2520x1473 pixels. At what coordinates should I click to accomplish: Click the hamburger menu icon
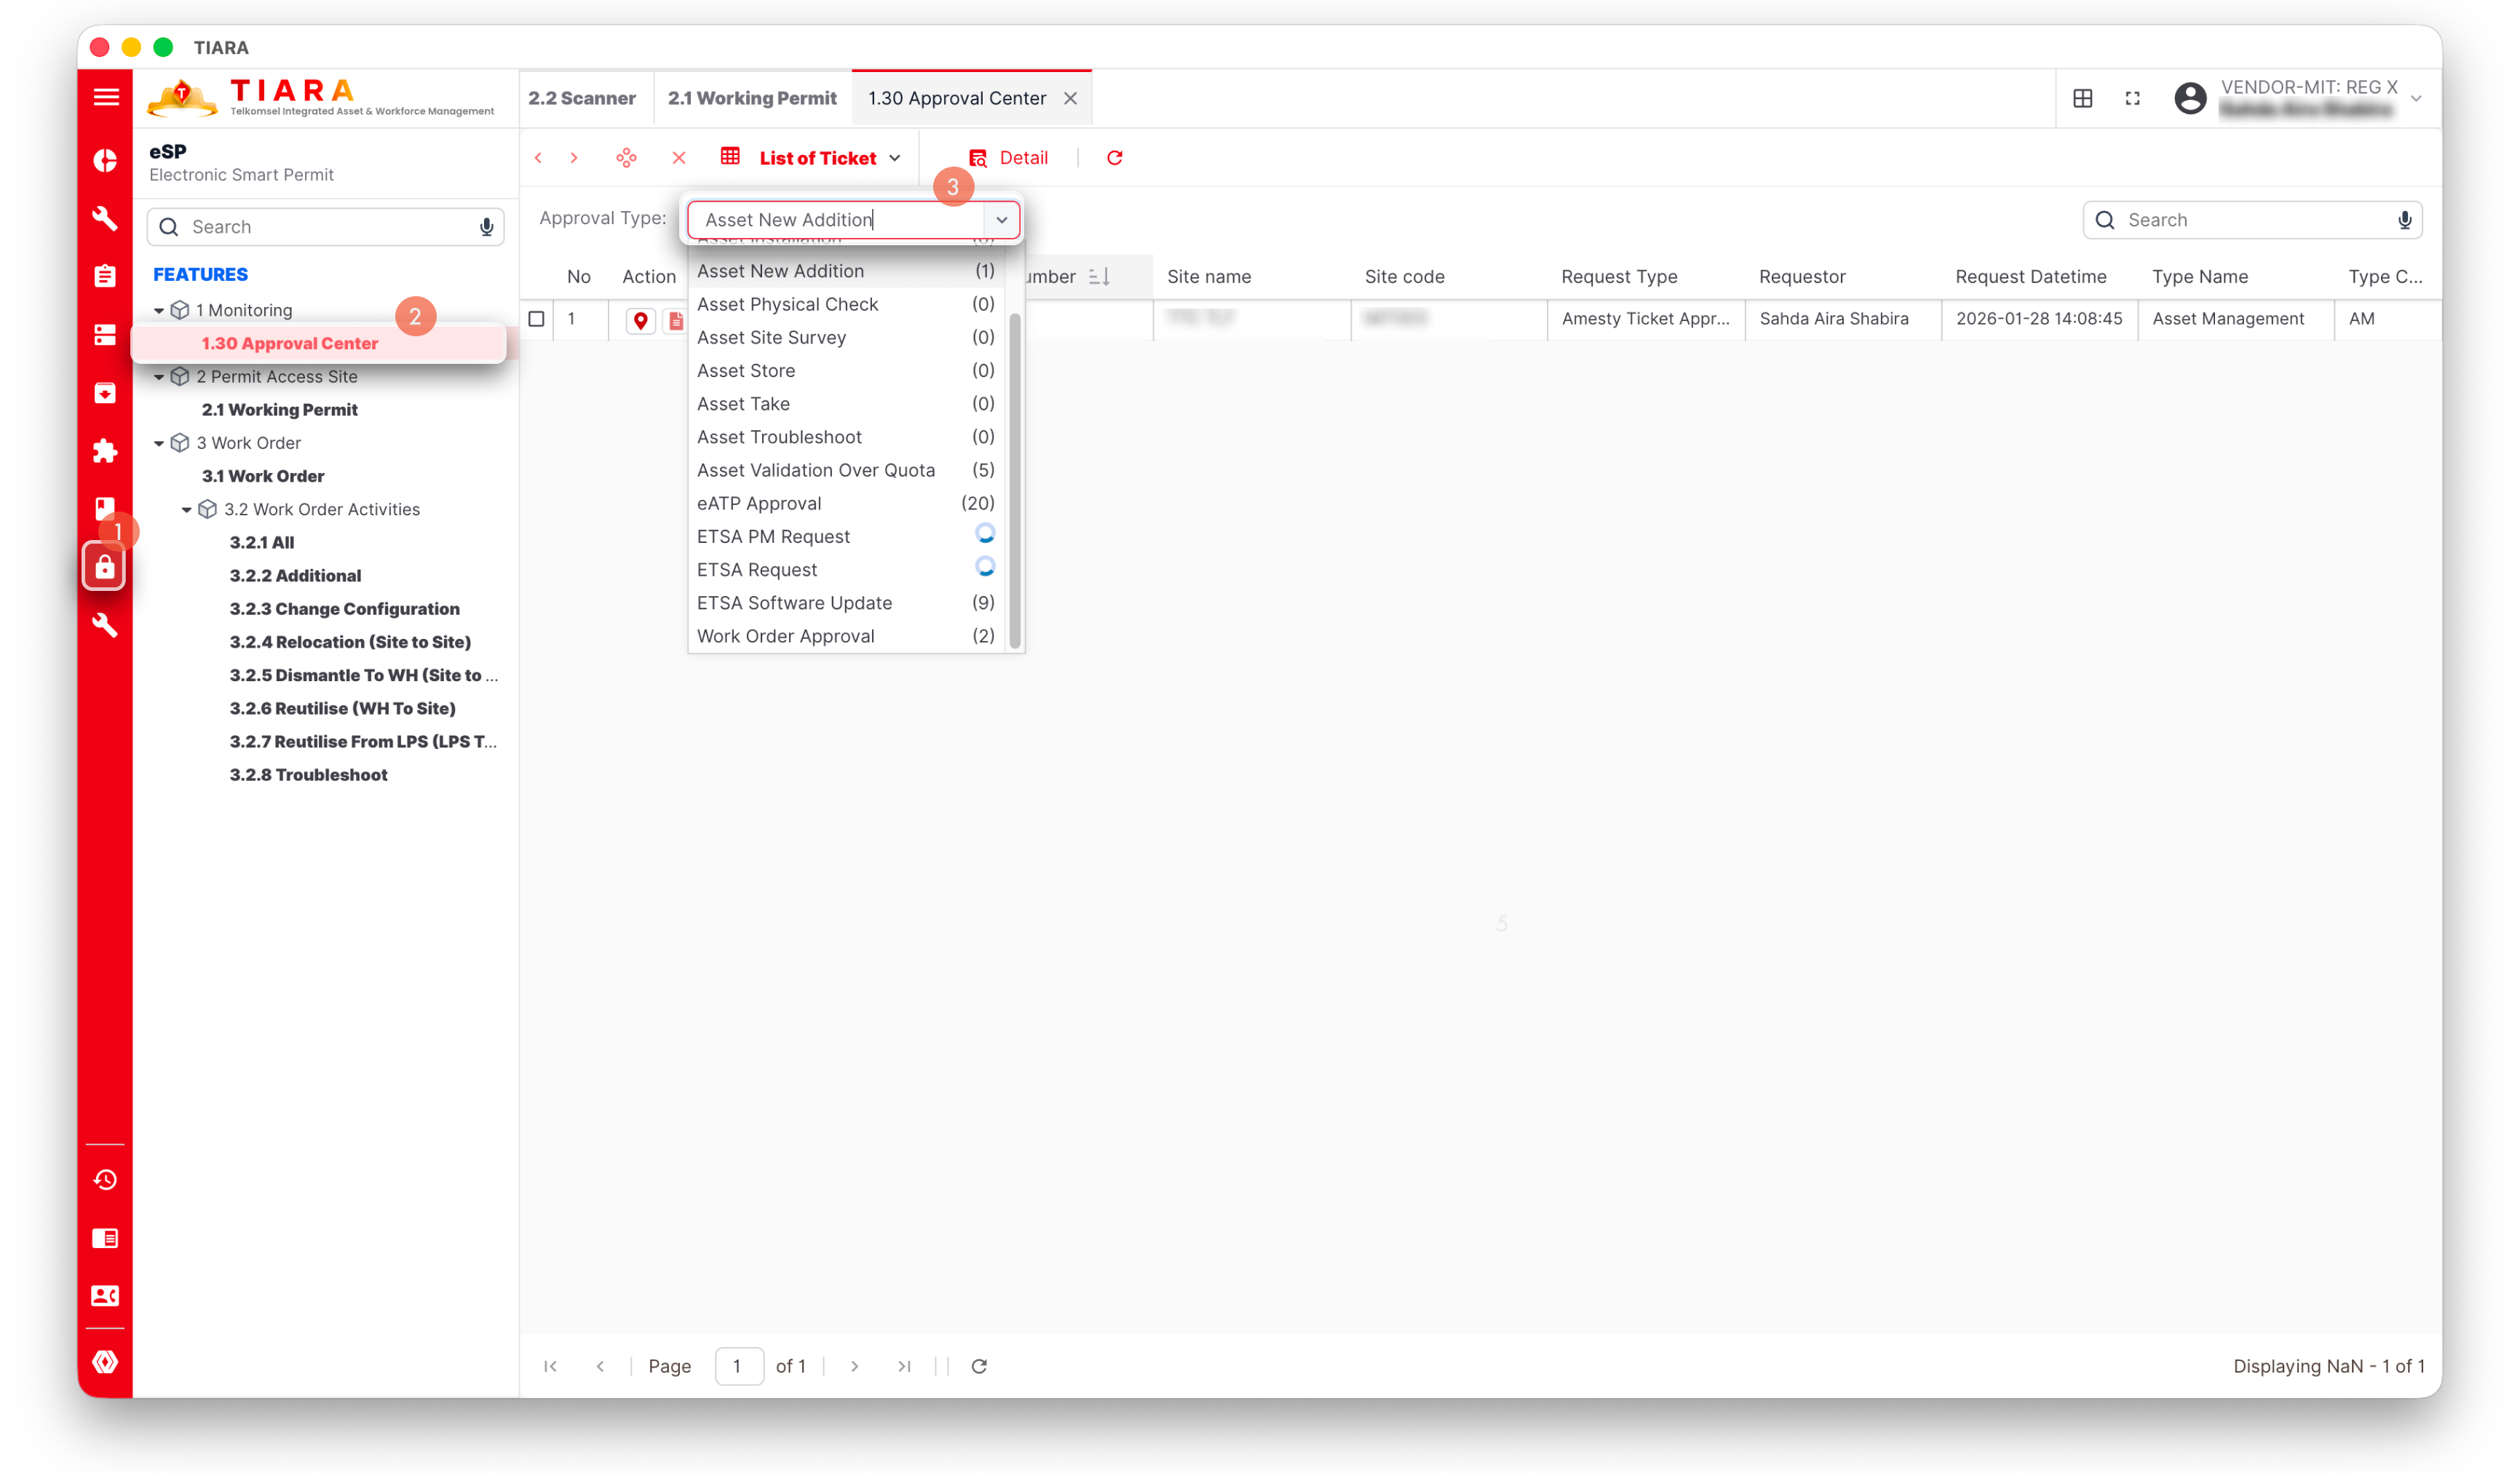pyautogui.click(x=105, y=97)
